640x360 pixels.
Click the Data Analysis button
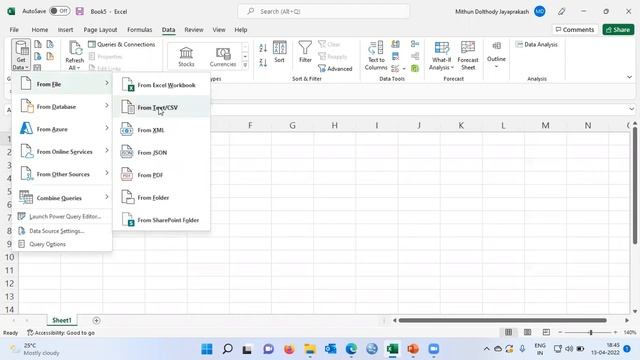point(536,44)
